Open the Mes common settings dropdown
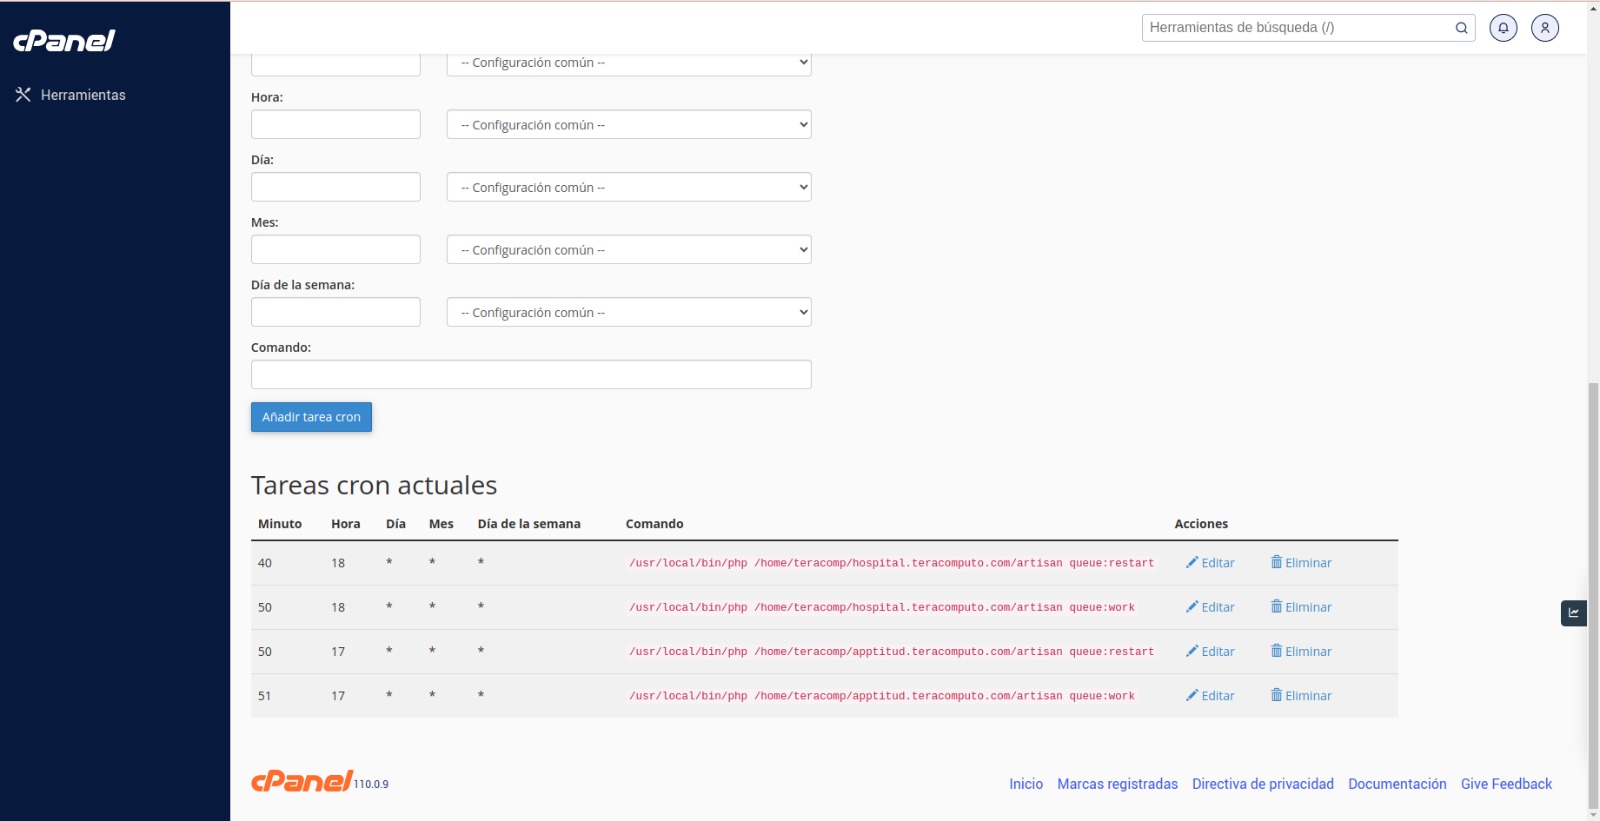 628,250
